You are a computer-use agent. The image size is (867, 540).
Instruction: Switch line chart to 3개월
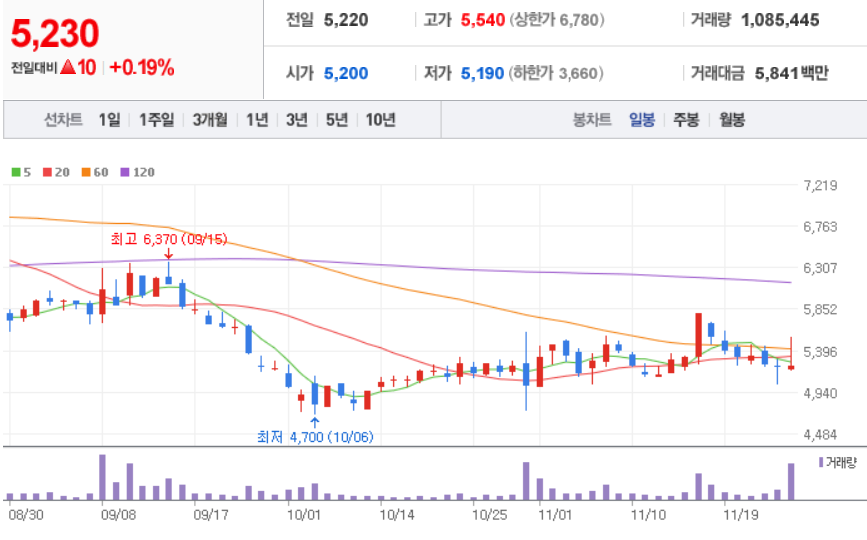210,119
